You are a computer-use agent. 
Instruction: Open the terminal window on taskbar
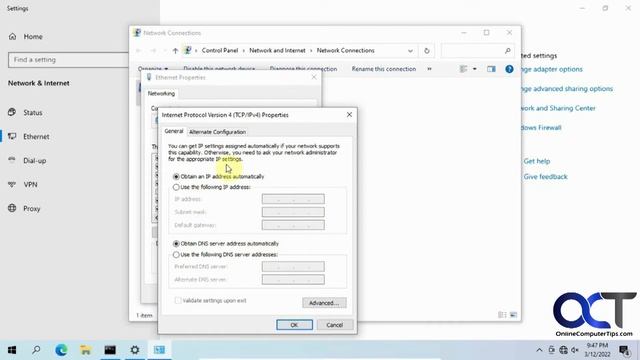click(110, 350)
